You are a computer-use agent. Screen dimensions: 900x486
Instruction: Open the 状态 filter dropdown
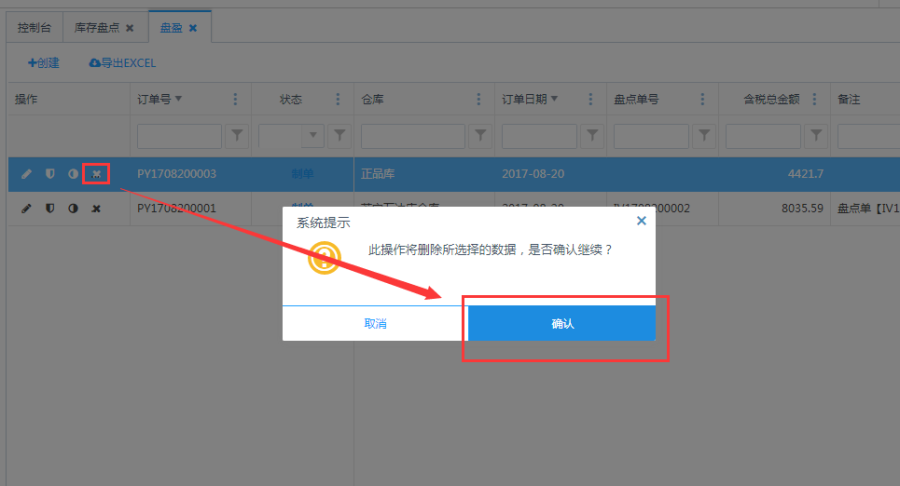315,135
